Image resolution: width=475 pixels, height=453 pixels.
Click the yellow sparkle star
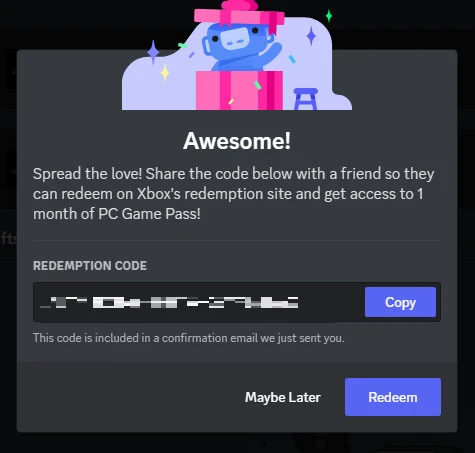(x=165, y=73)
